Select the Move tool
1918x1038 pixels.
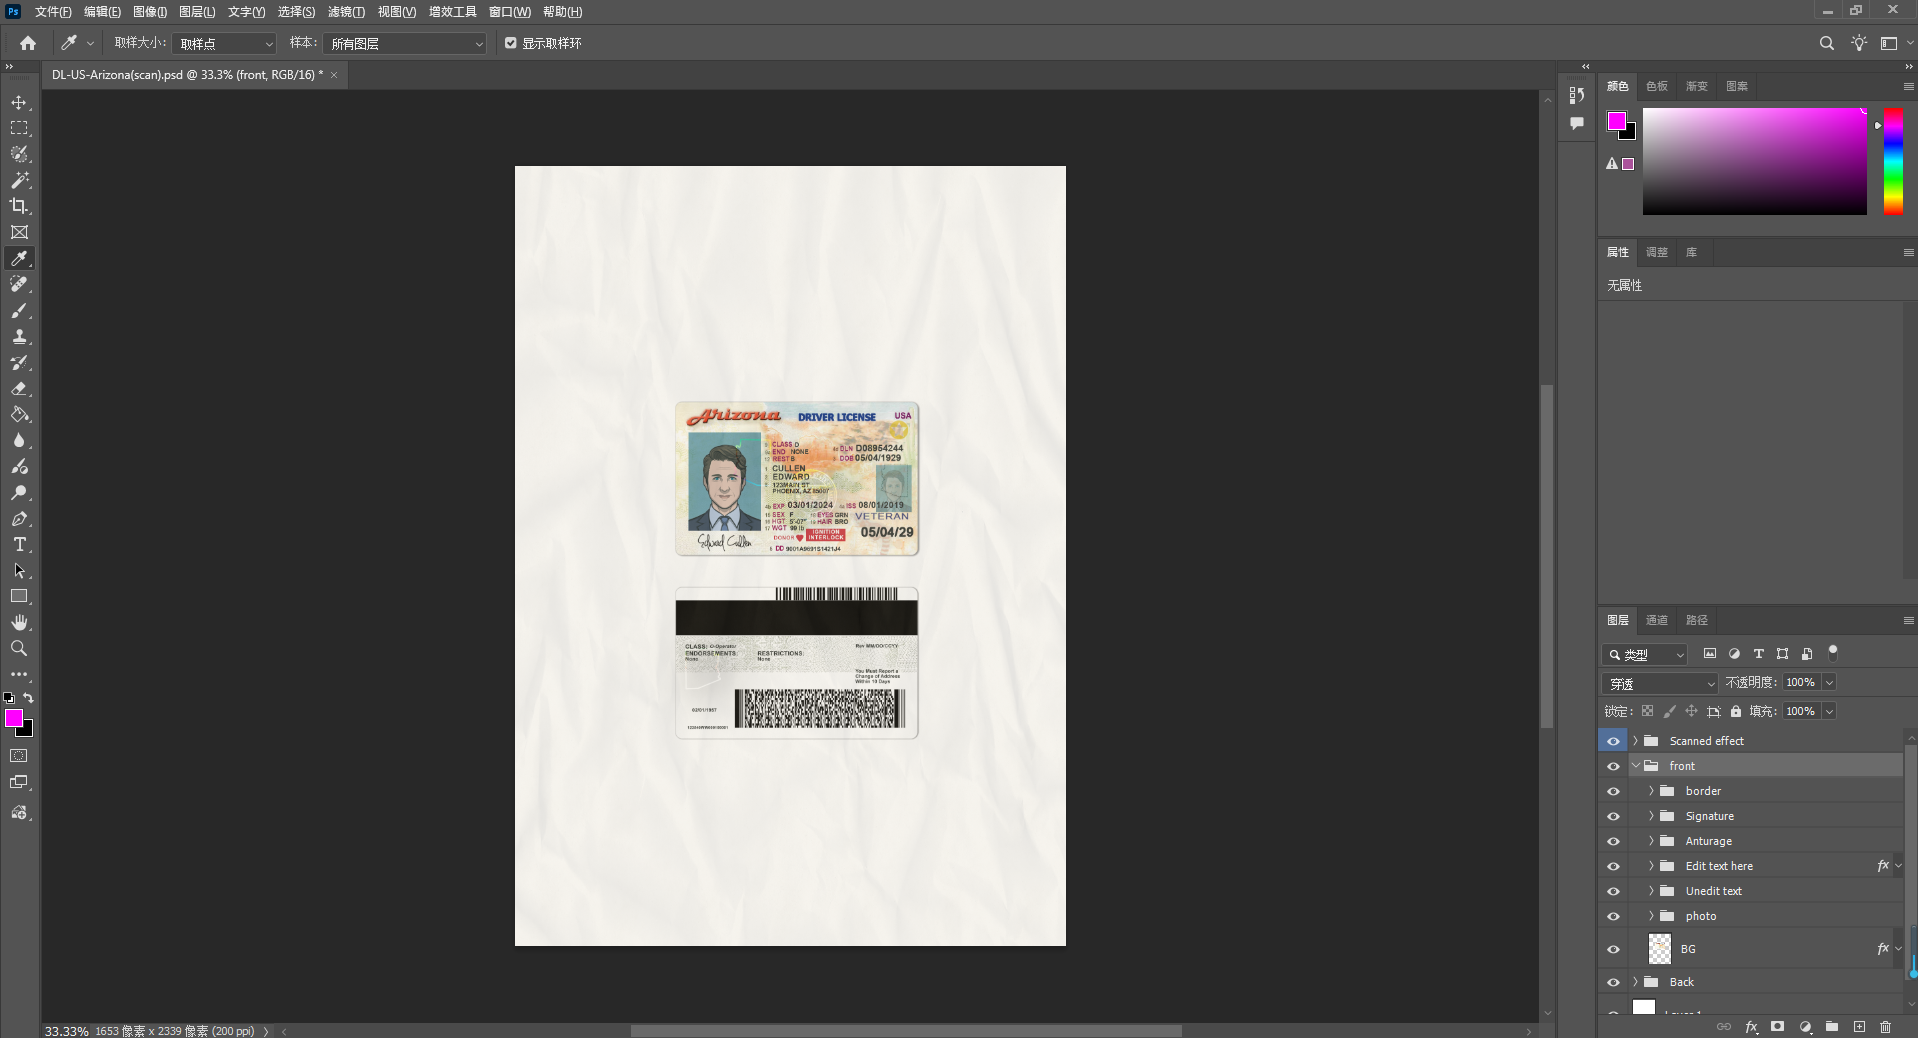click(19, 103)
